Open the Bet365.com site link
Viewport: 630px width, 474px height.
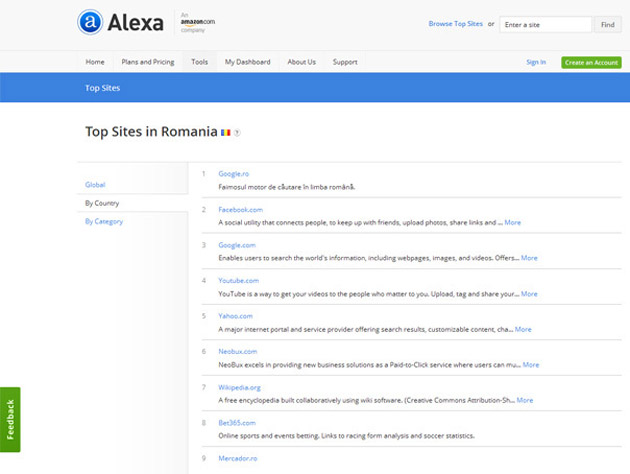(237, 423)
